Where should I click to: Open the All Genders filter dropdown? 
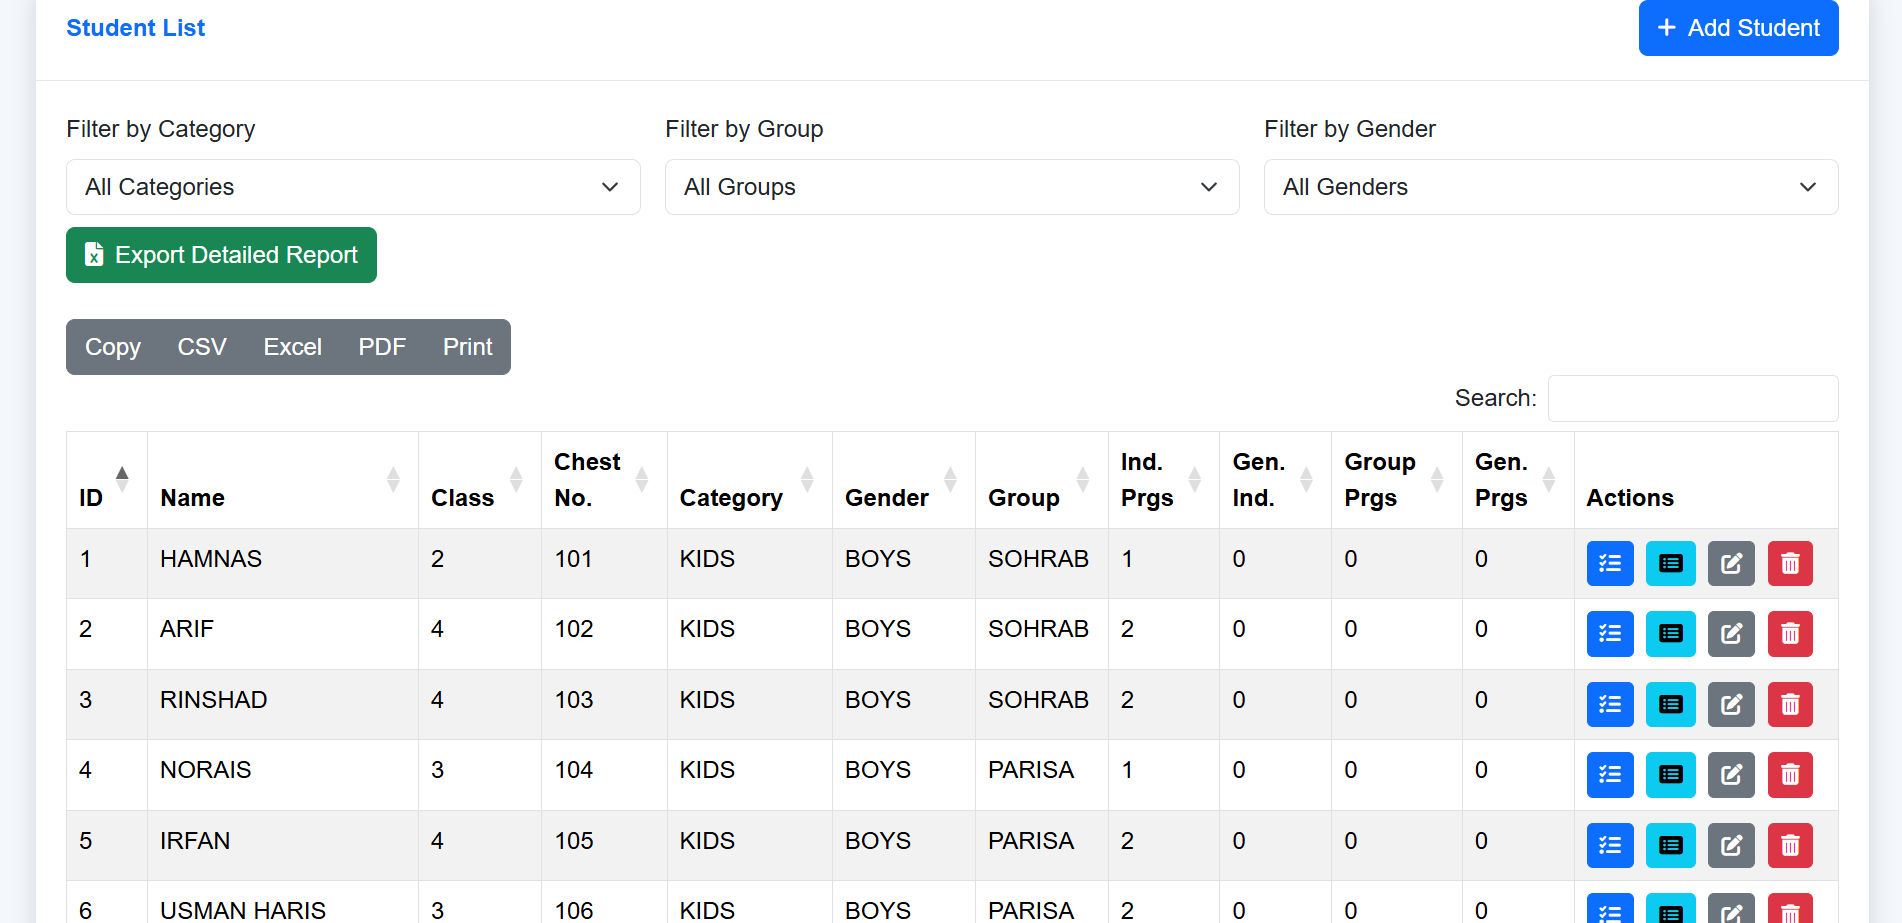coord(1550,187)
